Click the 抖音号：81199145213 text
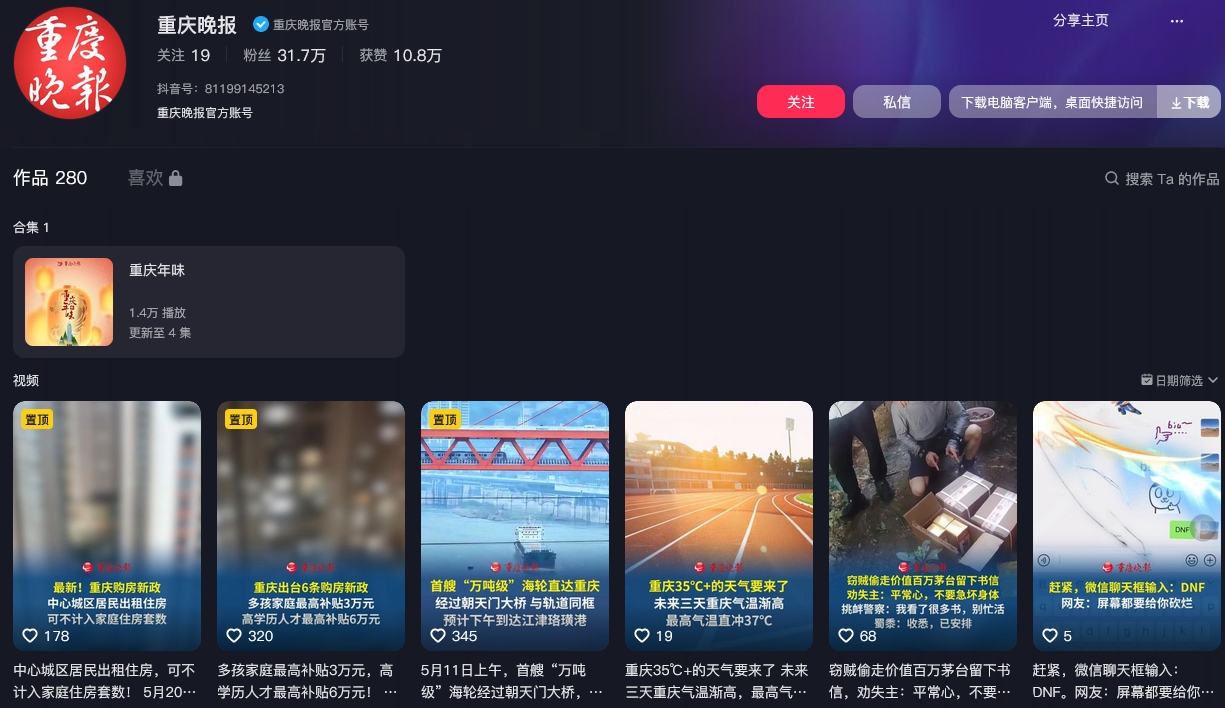This screenshot has width=1225, height=708. tap(221, 89)
